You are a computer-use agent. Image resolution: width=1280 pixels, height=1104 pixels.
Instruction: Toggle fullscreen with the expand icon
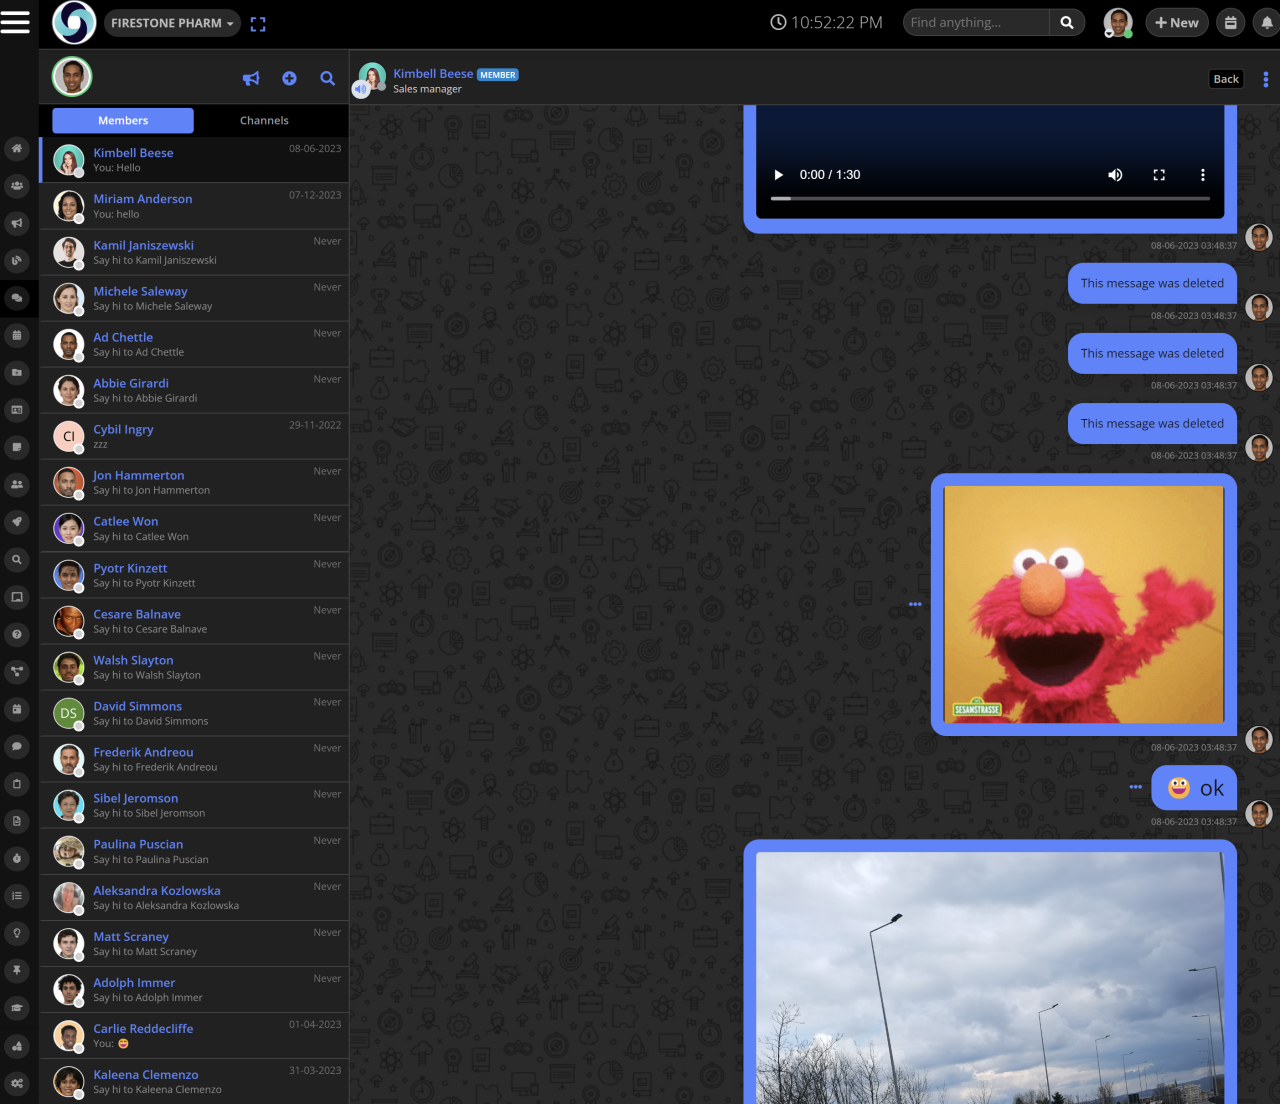(258, 22)
